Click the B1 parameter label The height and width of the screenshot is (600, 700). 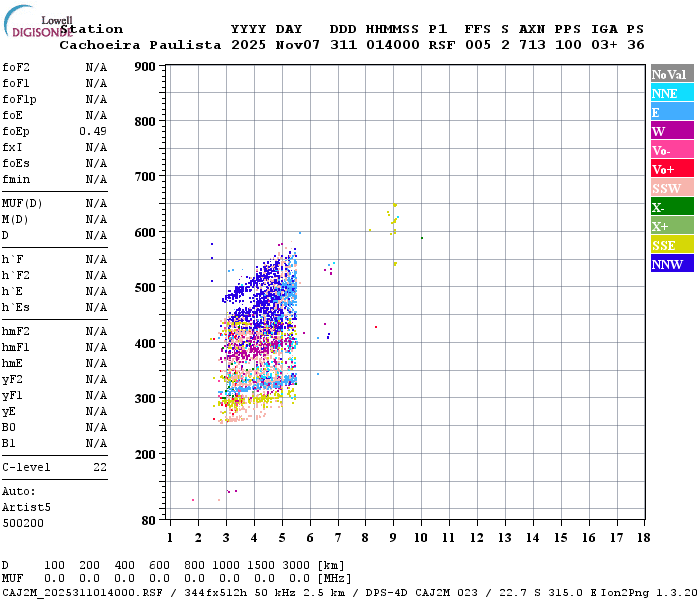pyautogui.click(x=8, y=444)
